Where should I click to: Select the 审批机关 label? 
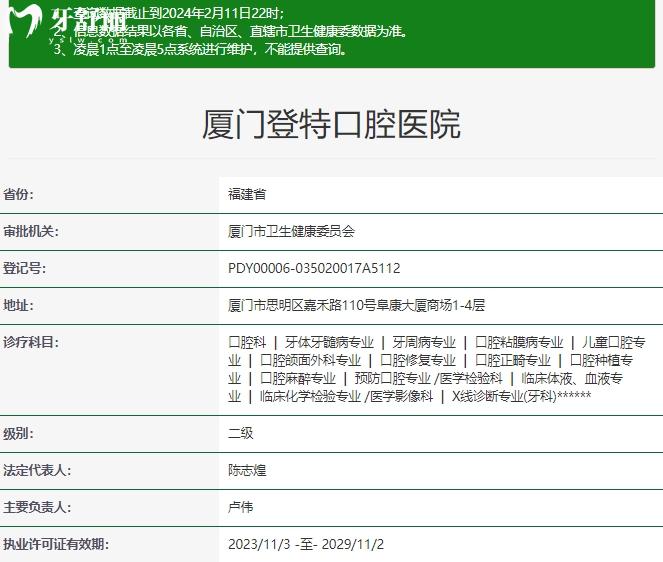pos(31,231)
